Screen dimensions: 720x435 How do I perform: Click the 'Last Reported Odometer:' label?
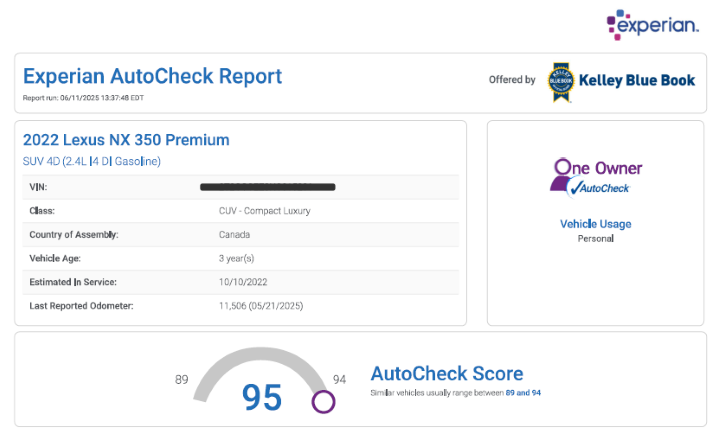pyautogui.click(x=81, y=306)
